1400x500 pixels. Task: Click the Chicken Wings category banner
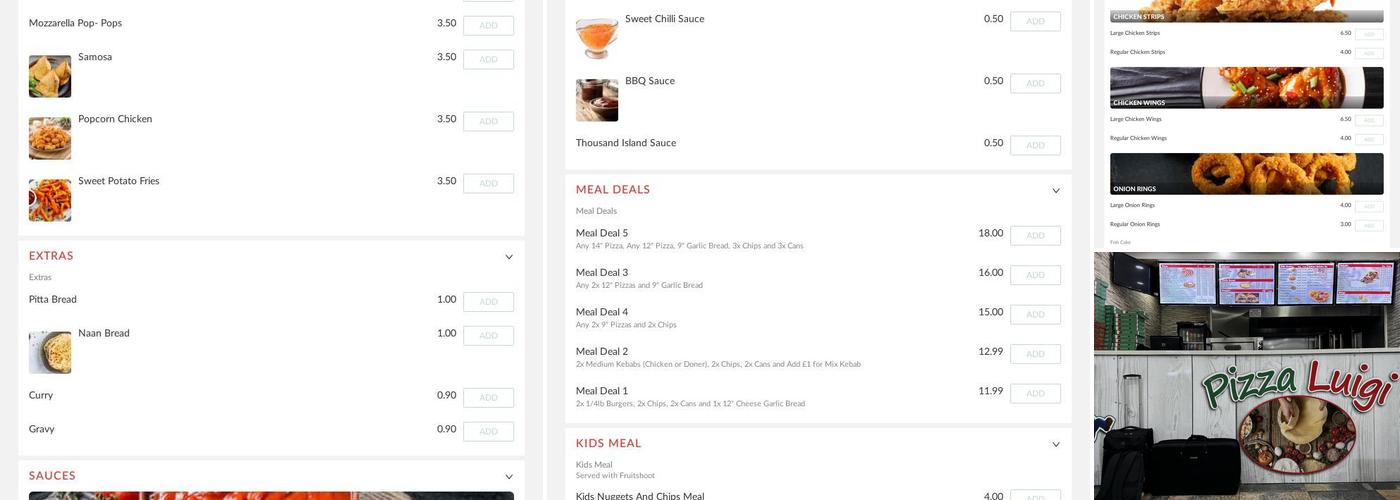click(x=1246, y=88)
